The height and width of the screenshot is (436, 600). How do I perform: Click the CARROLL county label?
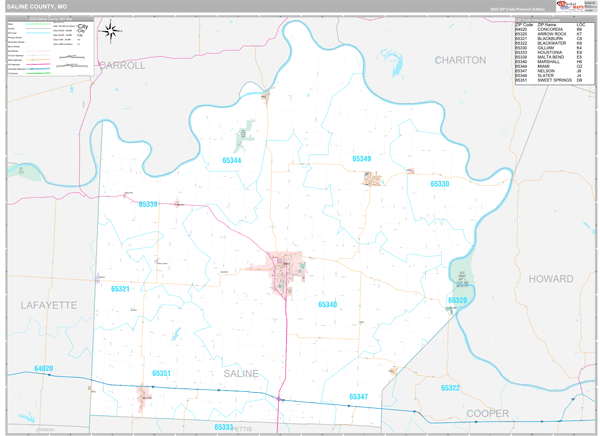click(x=124, y=64)
